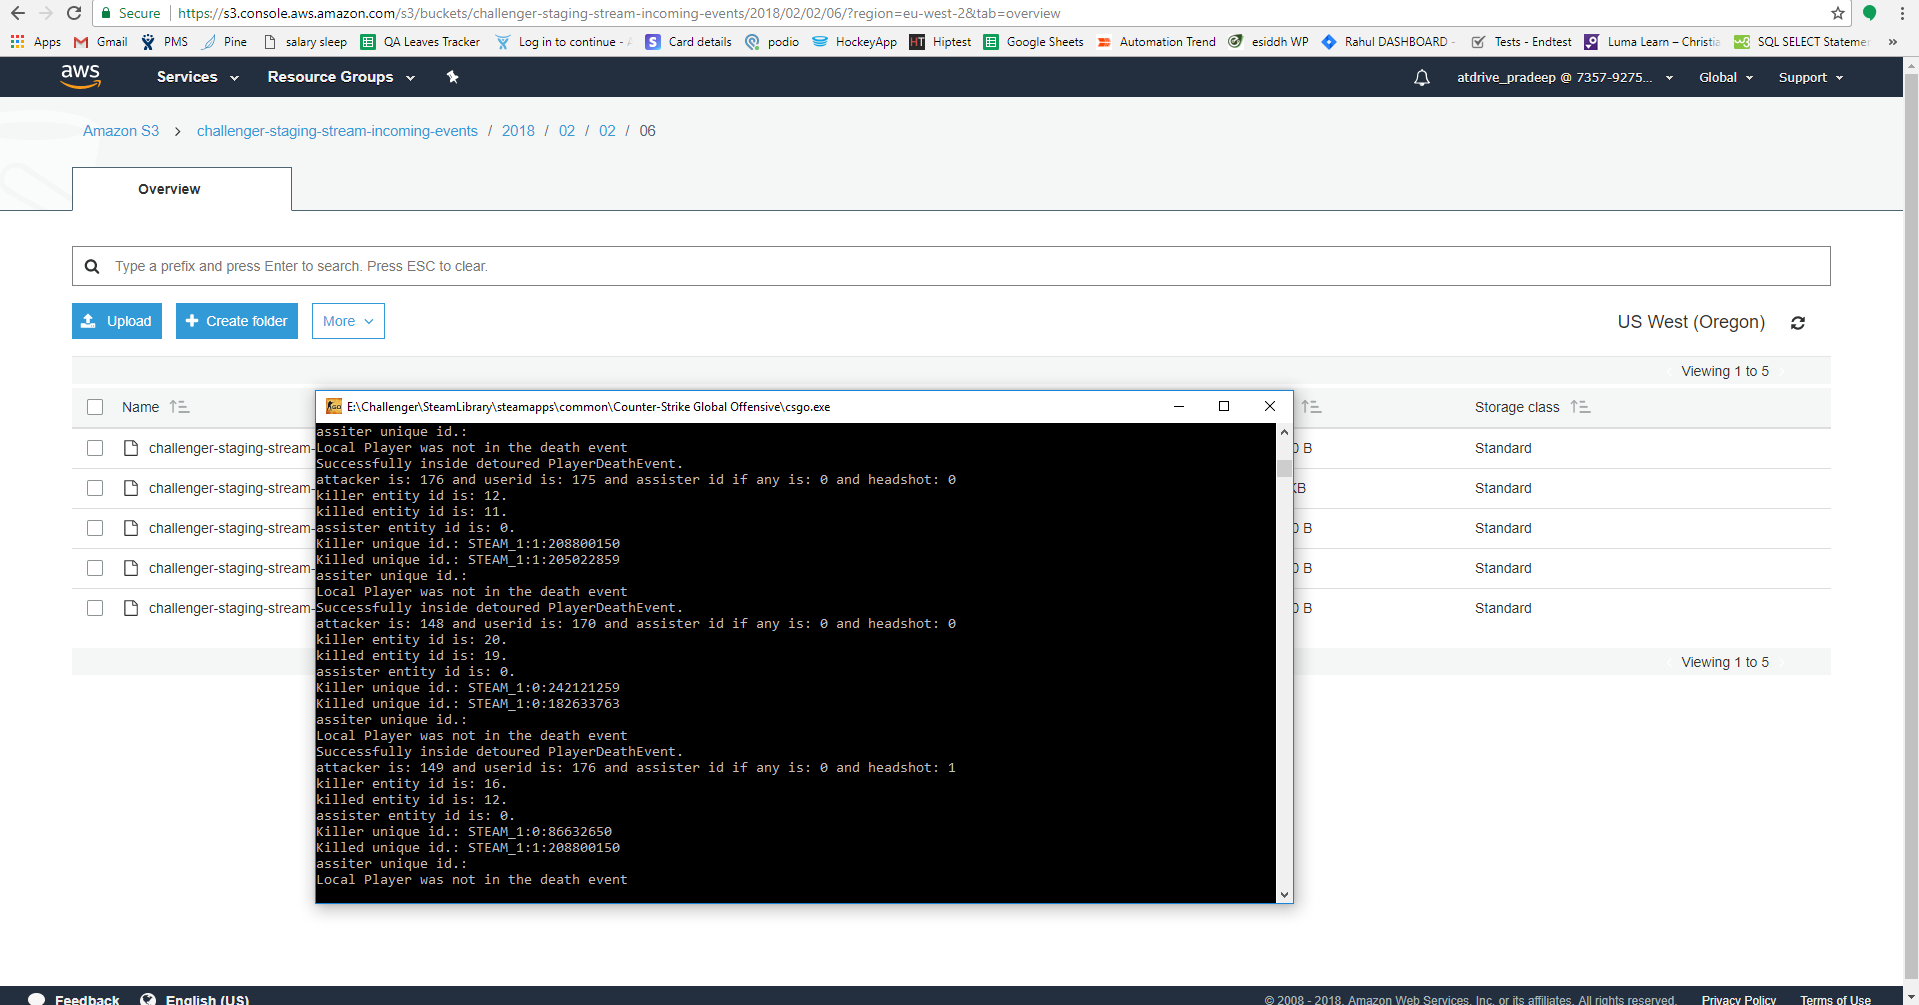Click the refresh icon next to US West (Oregon)
The image size is (1919, 1005).
click(1797, 323)
